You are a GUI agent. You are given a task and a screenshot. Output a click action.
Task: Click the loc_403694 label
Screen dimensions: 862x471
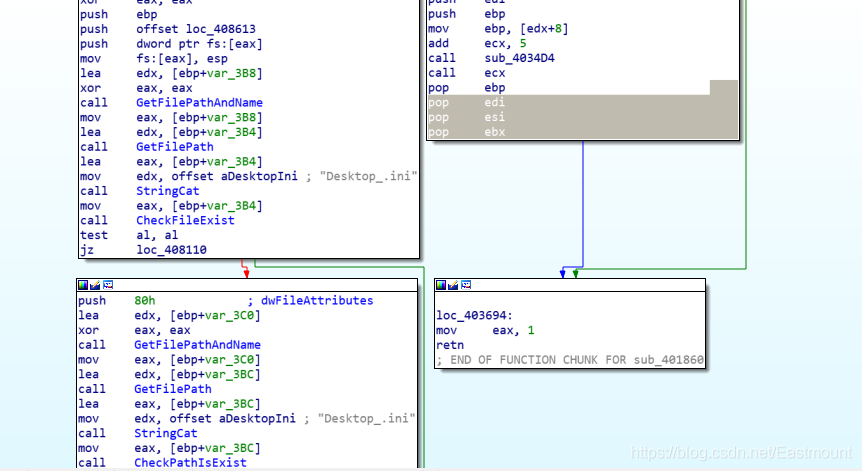(x=474, y=315)
